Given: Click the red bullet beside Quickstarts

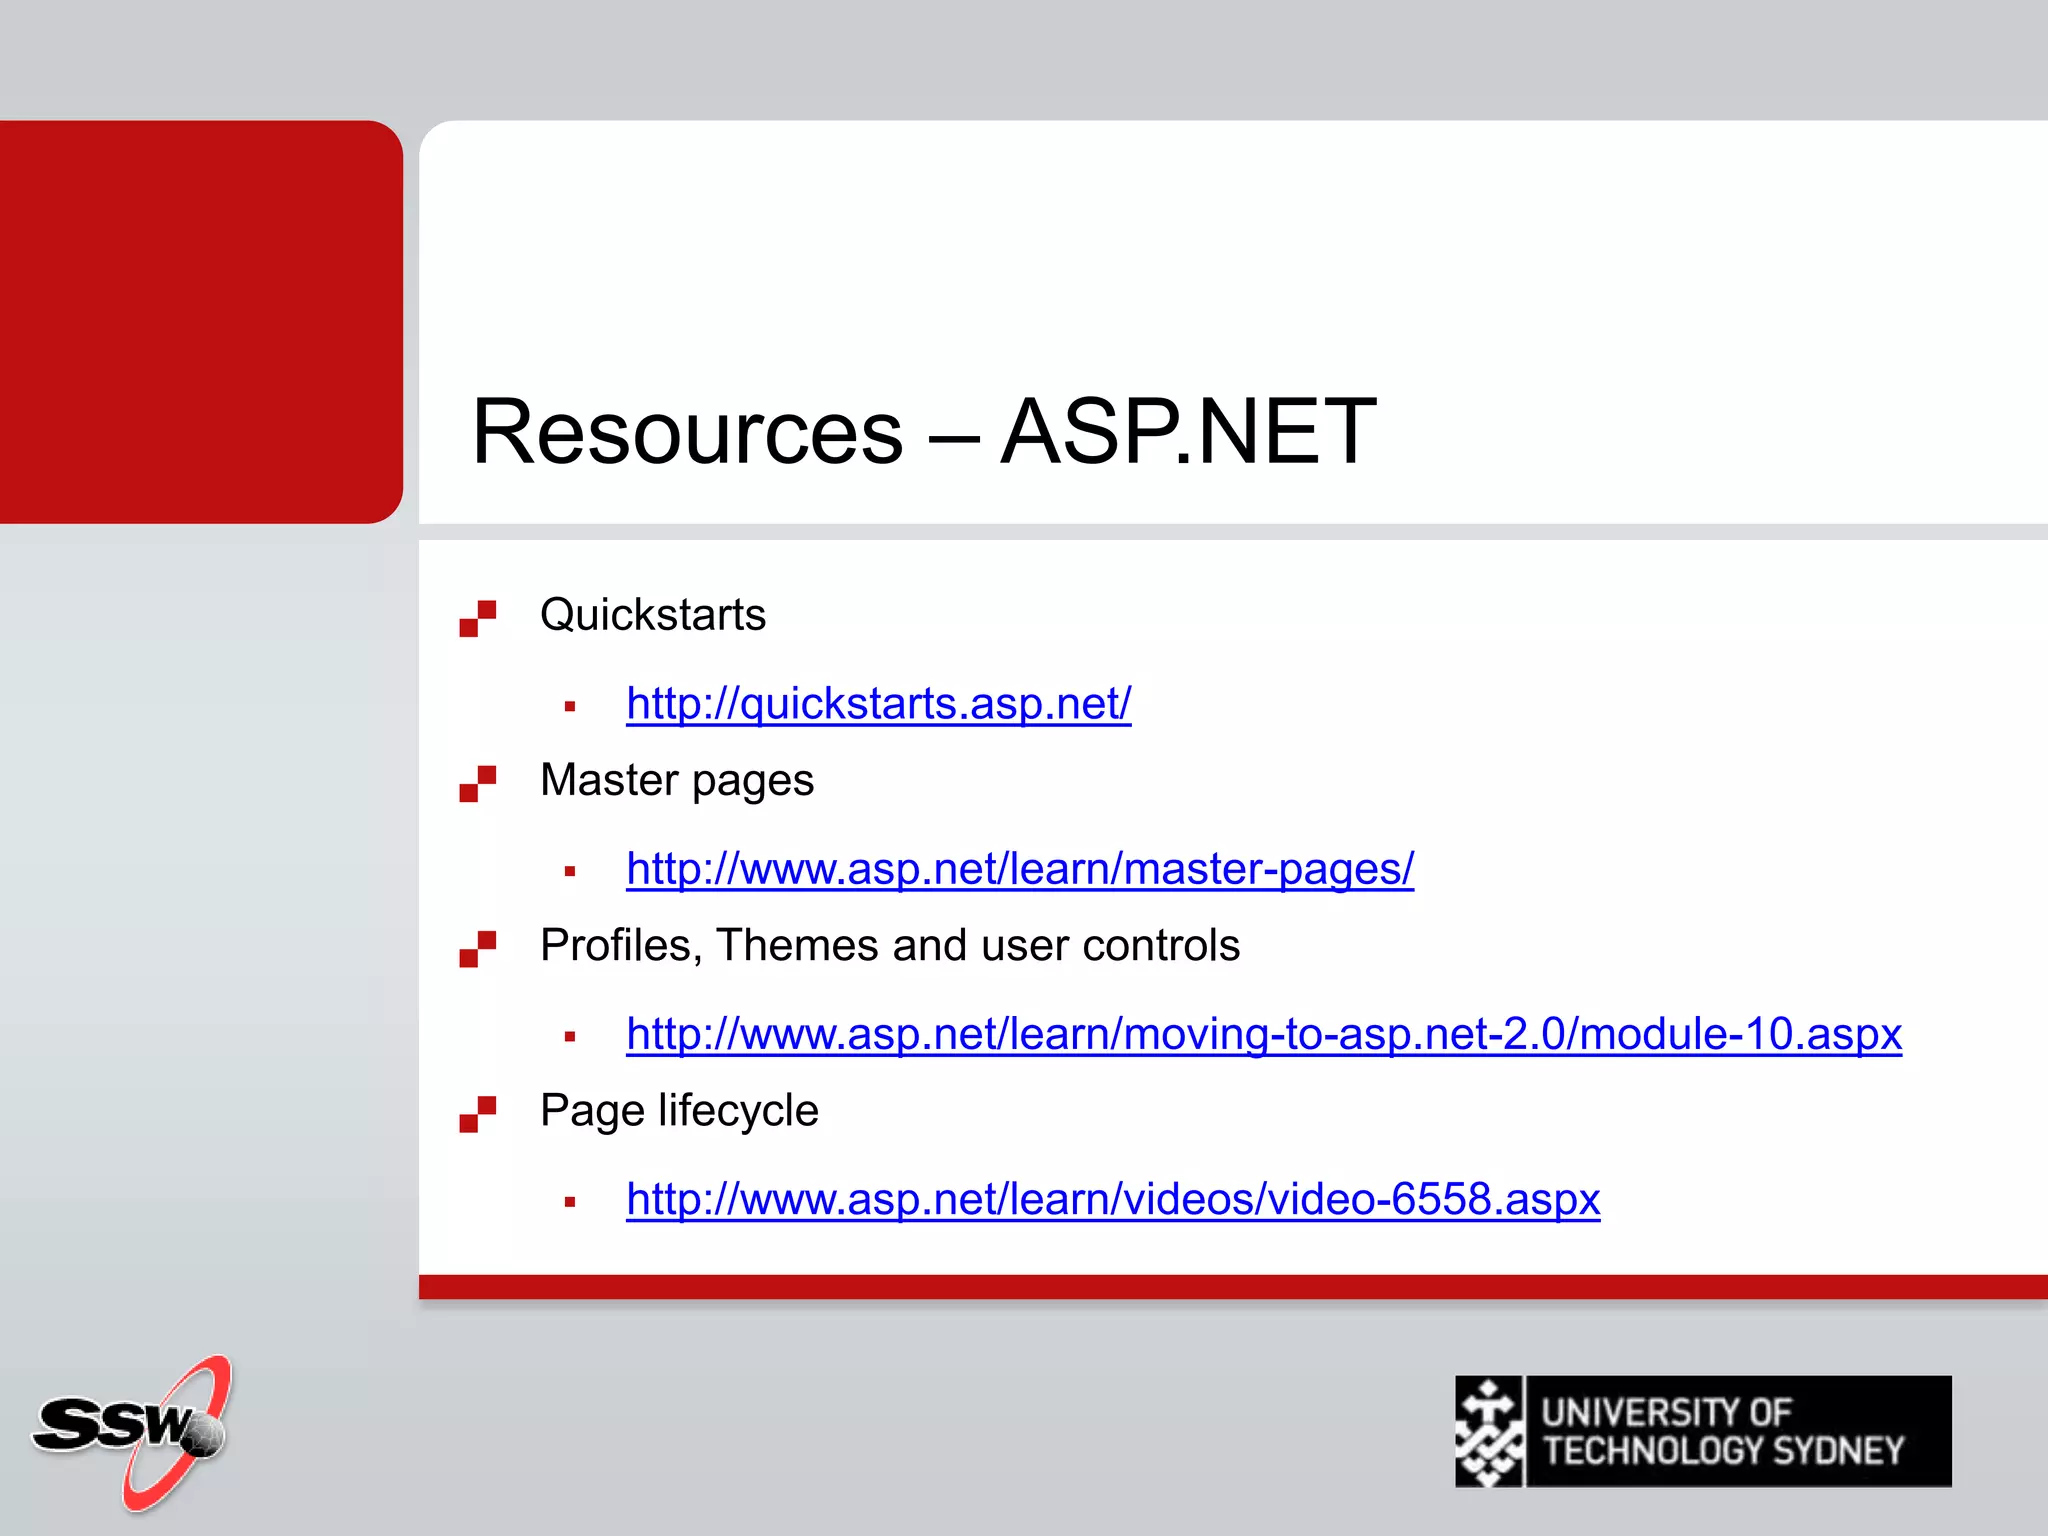Looking at the screenshot, I should (x=477, y=618).
